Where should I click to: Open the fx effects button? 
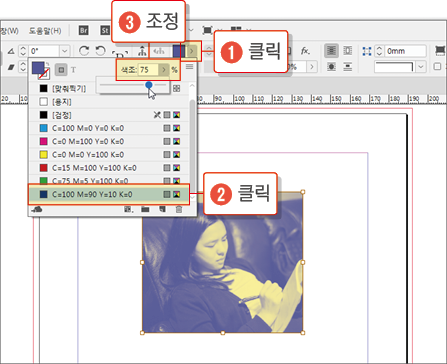305,51
